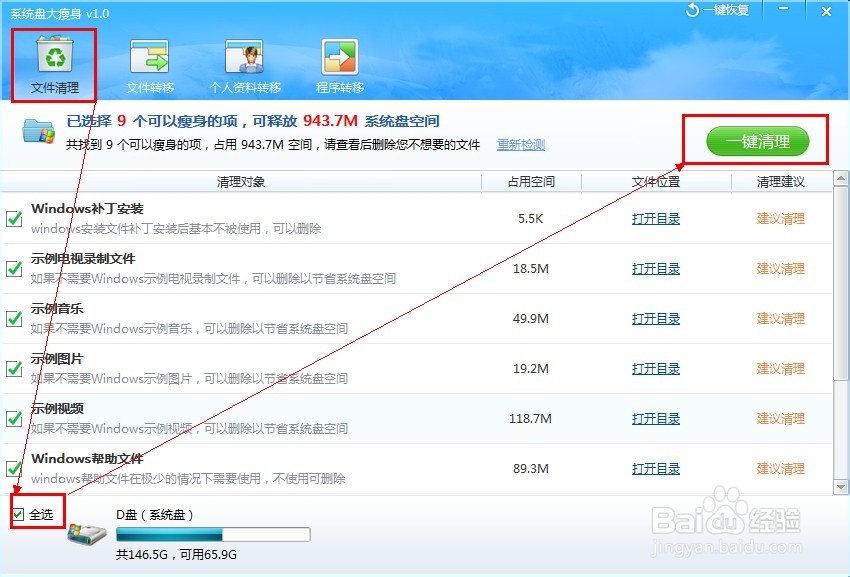The image size is (850, 577).
Task: Open directory for Windows补丁安装
Action: [x=656, y=219]
